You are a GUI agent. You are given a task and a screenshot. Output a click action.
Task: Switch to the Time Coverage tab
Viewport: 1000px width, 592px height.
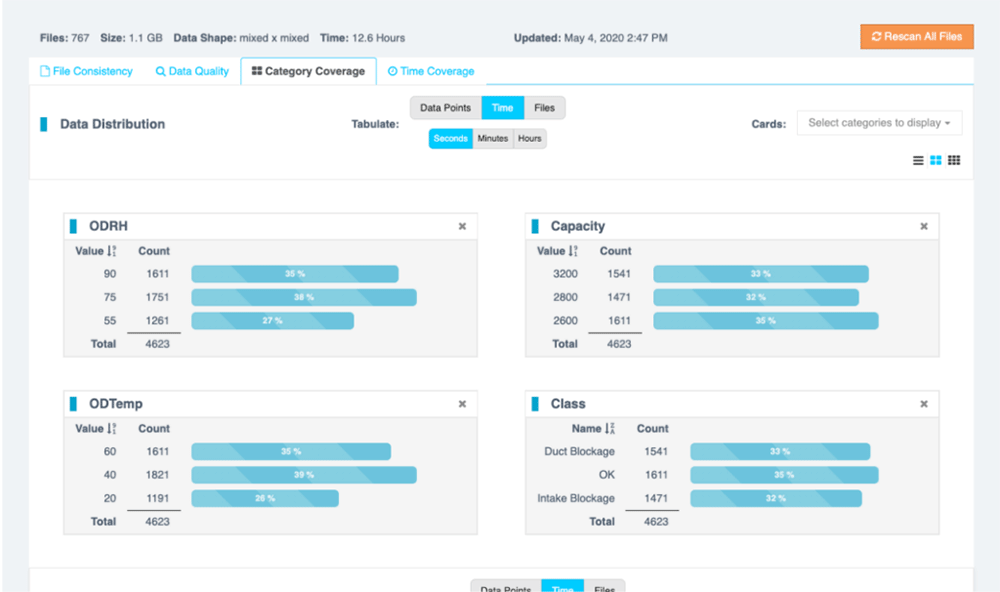(431, 72)
